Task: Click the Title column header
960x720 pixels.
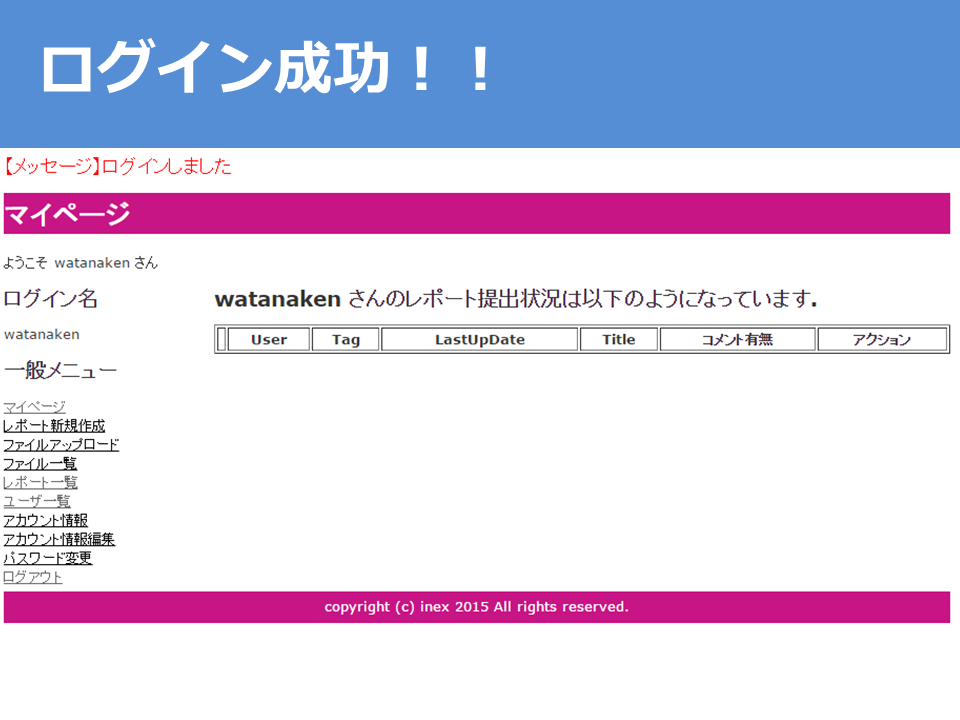Action: (x=618, y=339)
